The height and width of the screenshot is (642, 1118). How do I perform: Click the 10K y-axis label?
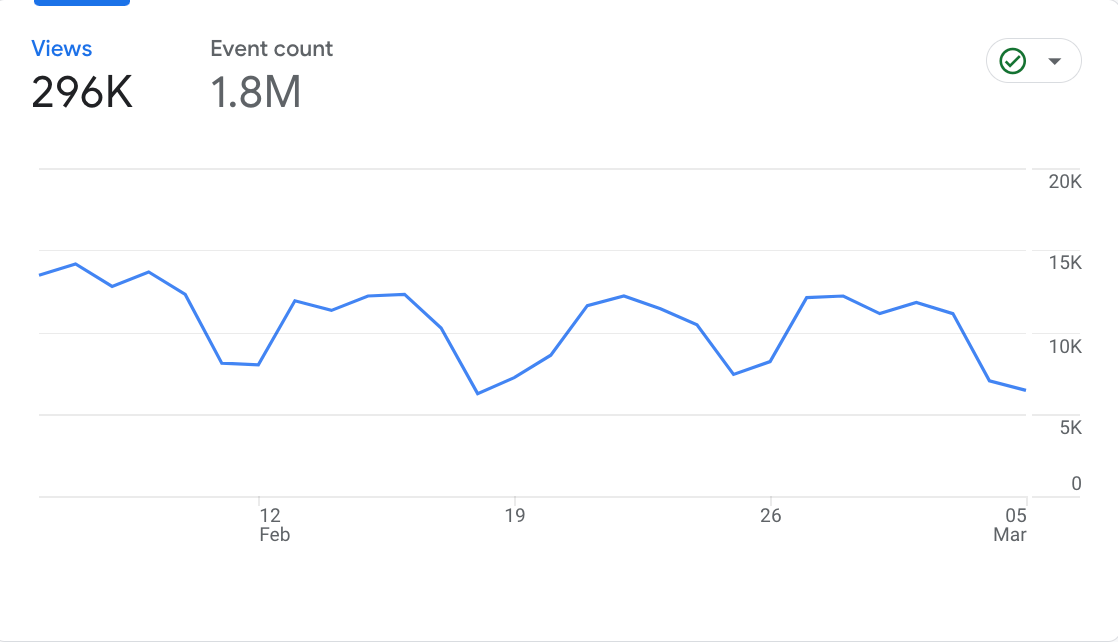1065,347
